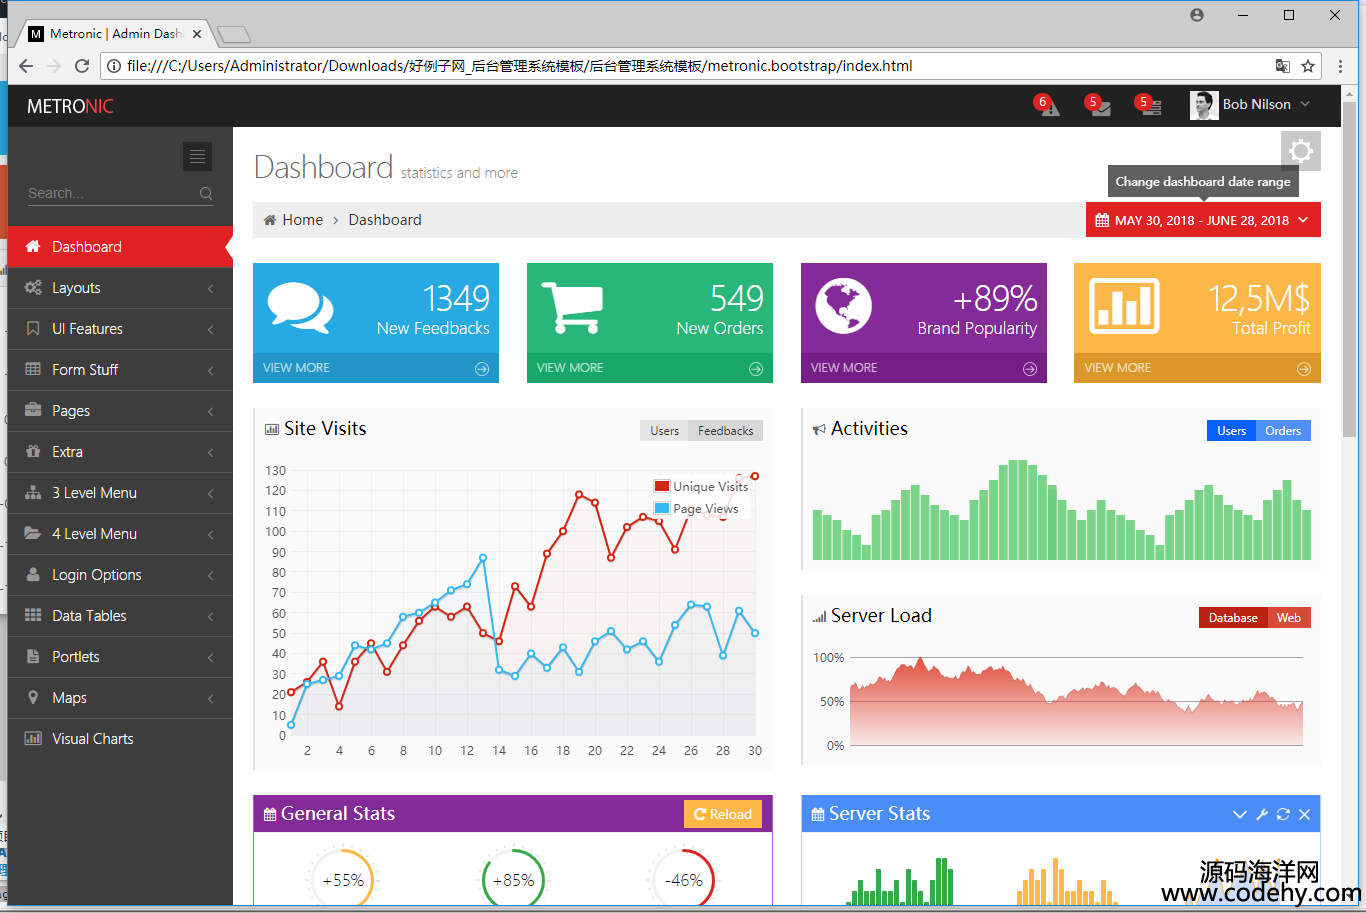Click the New Orders shopping cart icon

572,307
